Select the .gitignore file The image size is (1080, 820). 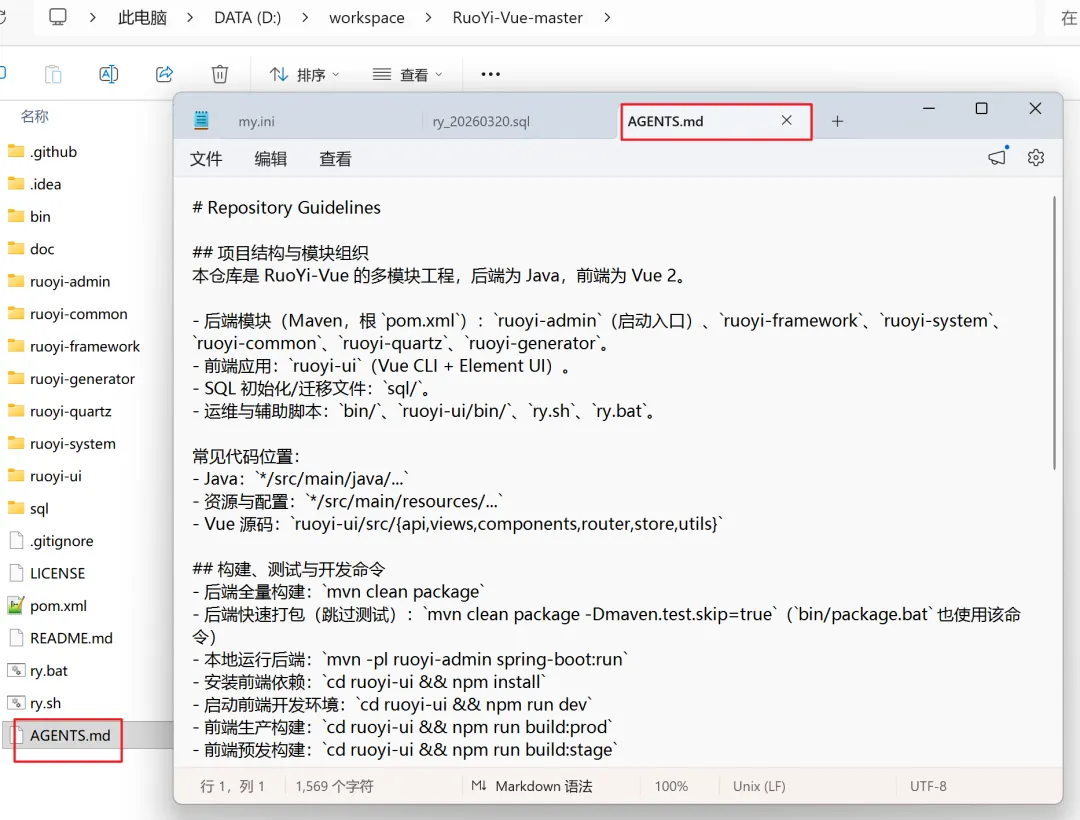[x=51, y=540]
